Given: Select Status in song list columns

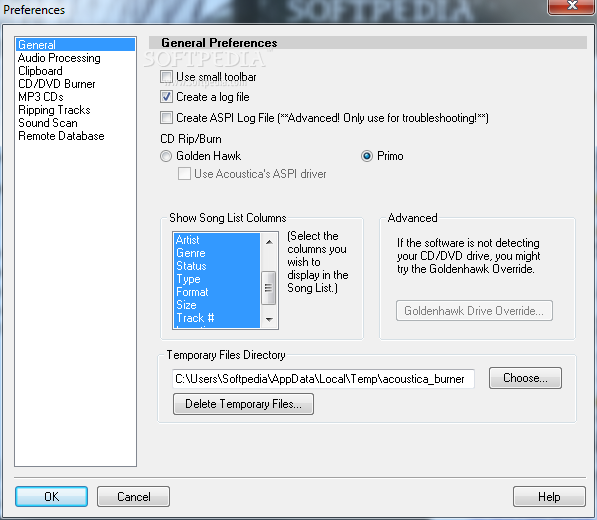Looking at the screenshot, I should coord(217,266).
